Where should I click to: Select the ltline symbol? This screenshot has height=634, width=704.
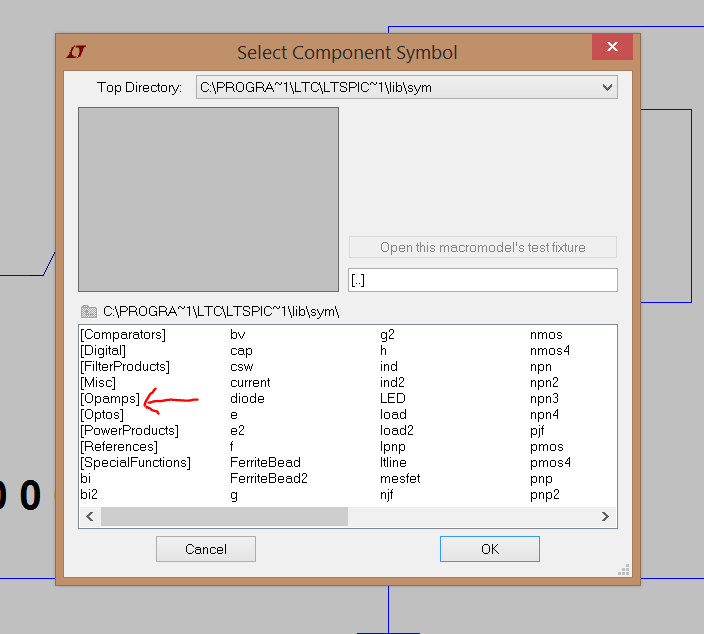point(393,462)
